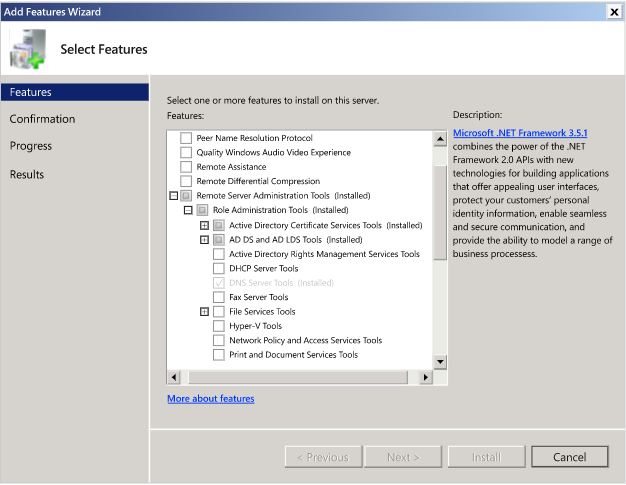The width and height of the screenshot is (626, 485).
Task: Select Role Administration Tools row text
Action: pos(281,210)
